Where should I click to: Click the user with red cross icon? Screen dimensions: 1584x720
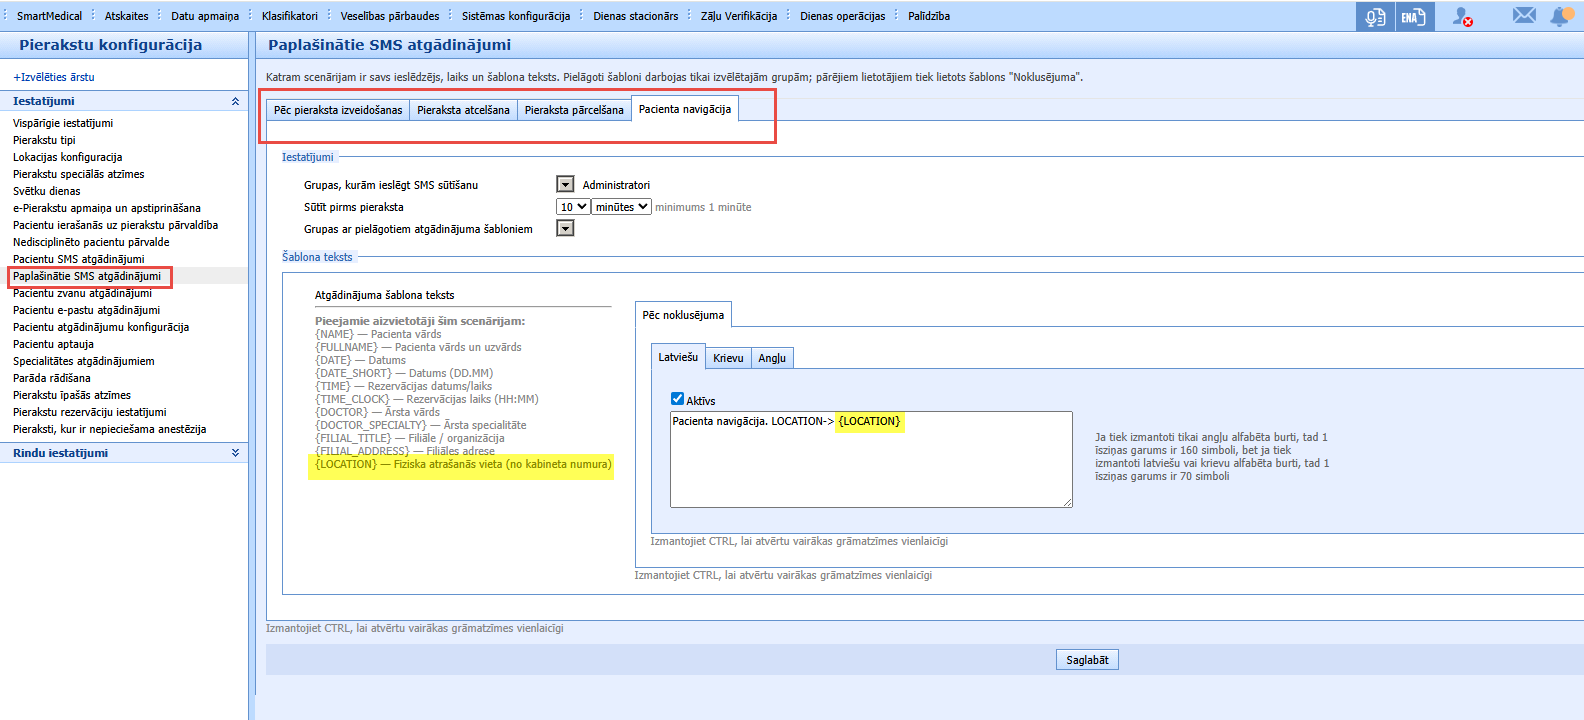[1462, 16]
